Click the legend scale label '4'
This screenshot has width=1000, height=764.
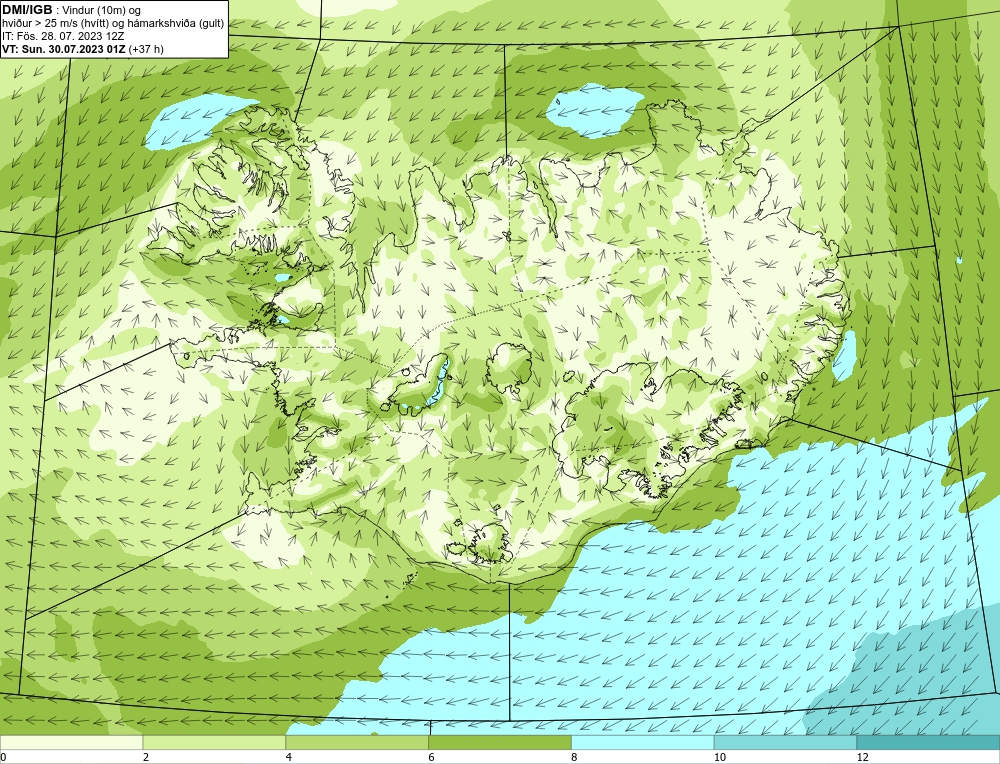point(289,757)
